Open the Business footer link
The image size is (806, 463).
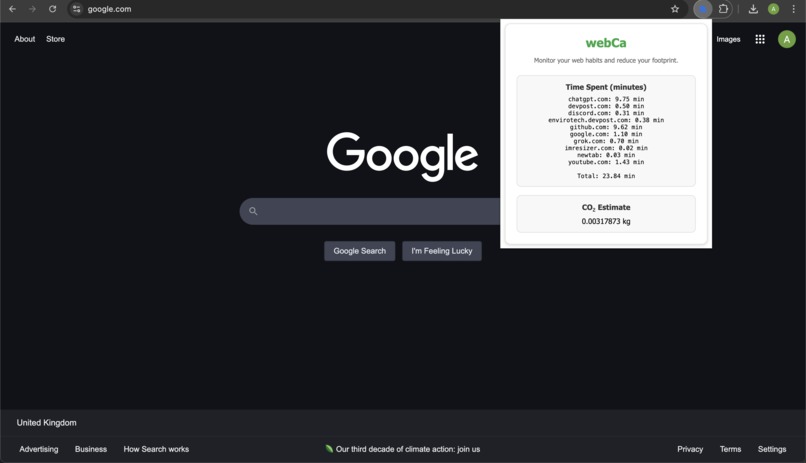click(91, 449)
